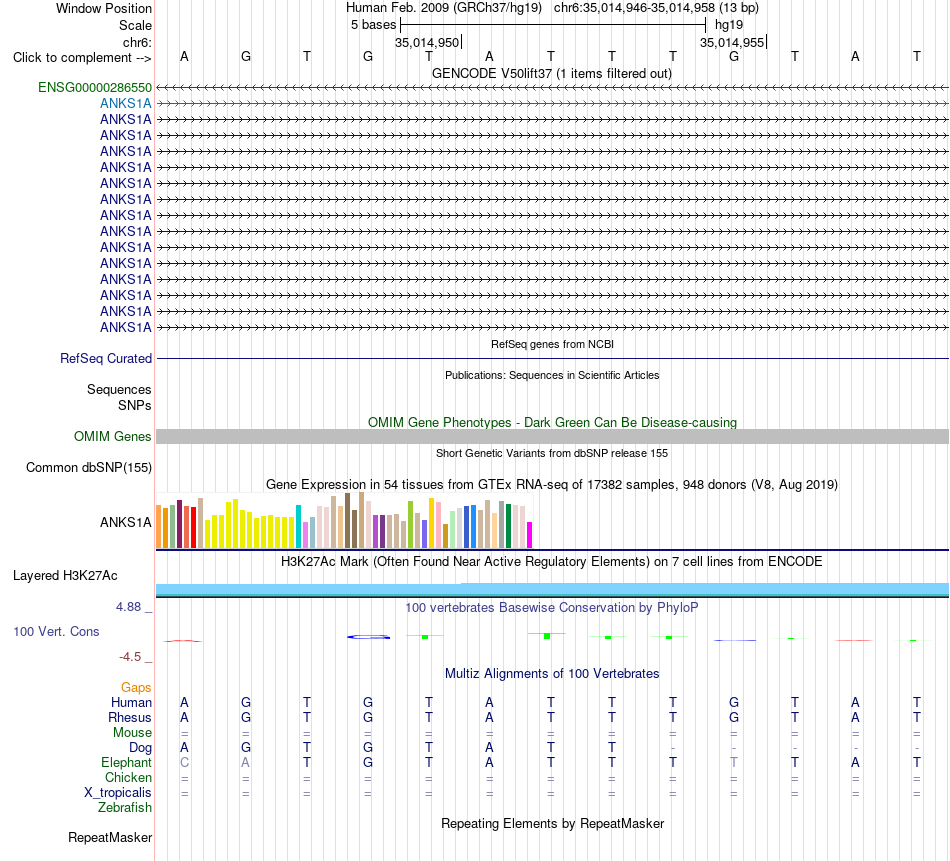This screenshot has height=861, width=950.
Task: Click the 'hg19' label beside the scale bar
Action: pyautogui.click(x=729, y=25)
